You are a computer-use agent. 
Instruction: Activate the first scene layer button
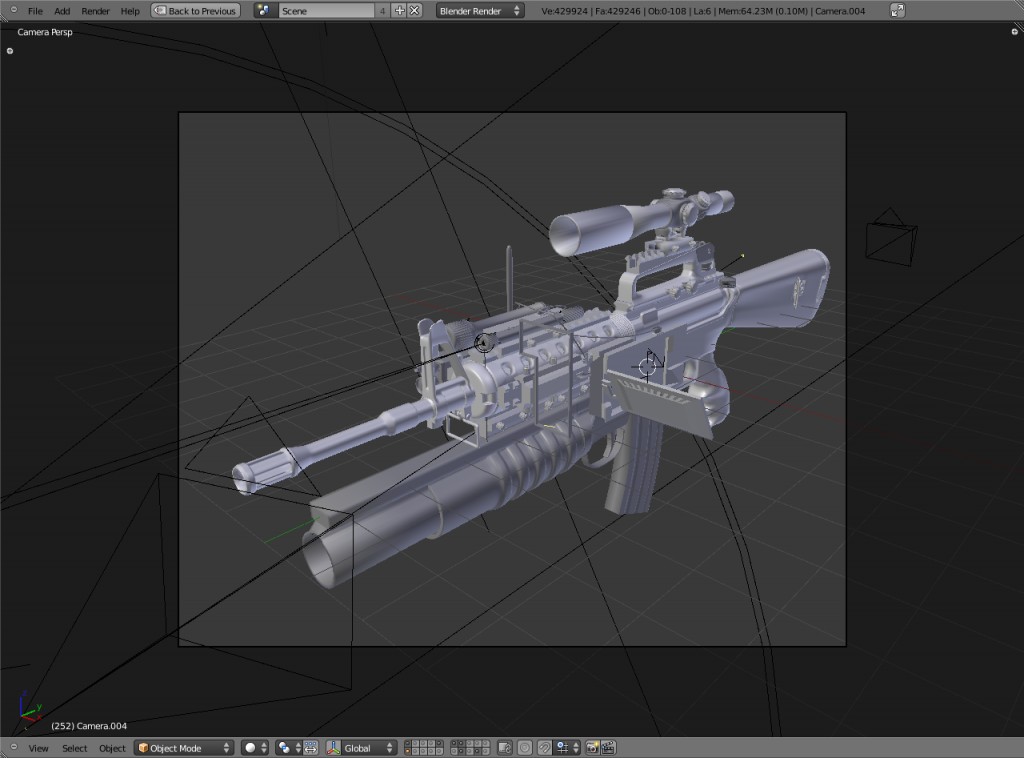(408, 744)
